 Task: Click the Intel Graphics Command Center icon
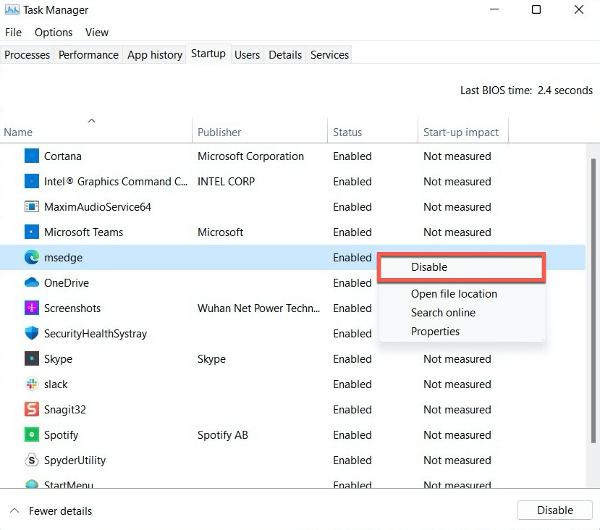point(31,181)
